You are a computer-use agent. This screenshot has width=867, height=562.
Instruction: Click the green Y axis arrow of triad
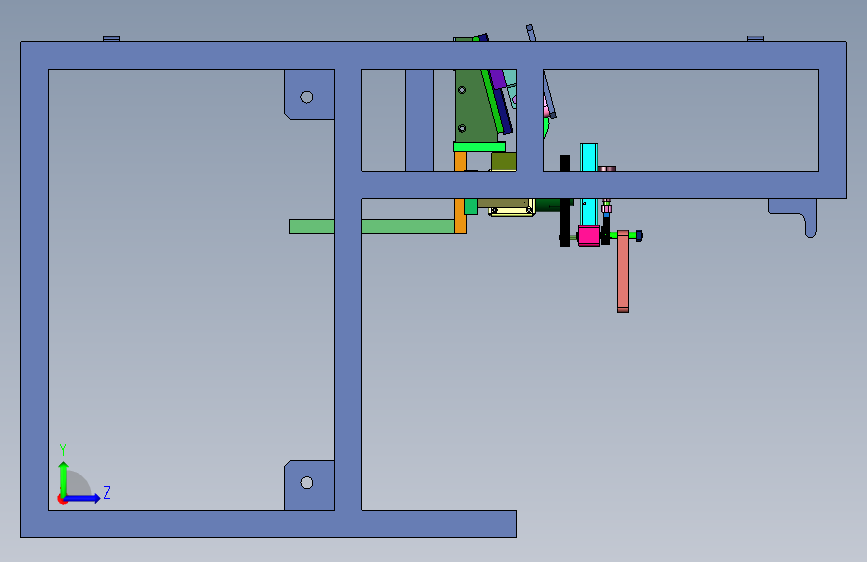coord(64,478)
